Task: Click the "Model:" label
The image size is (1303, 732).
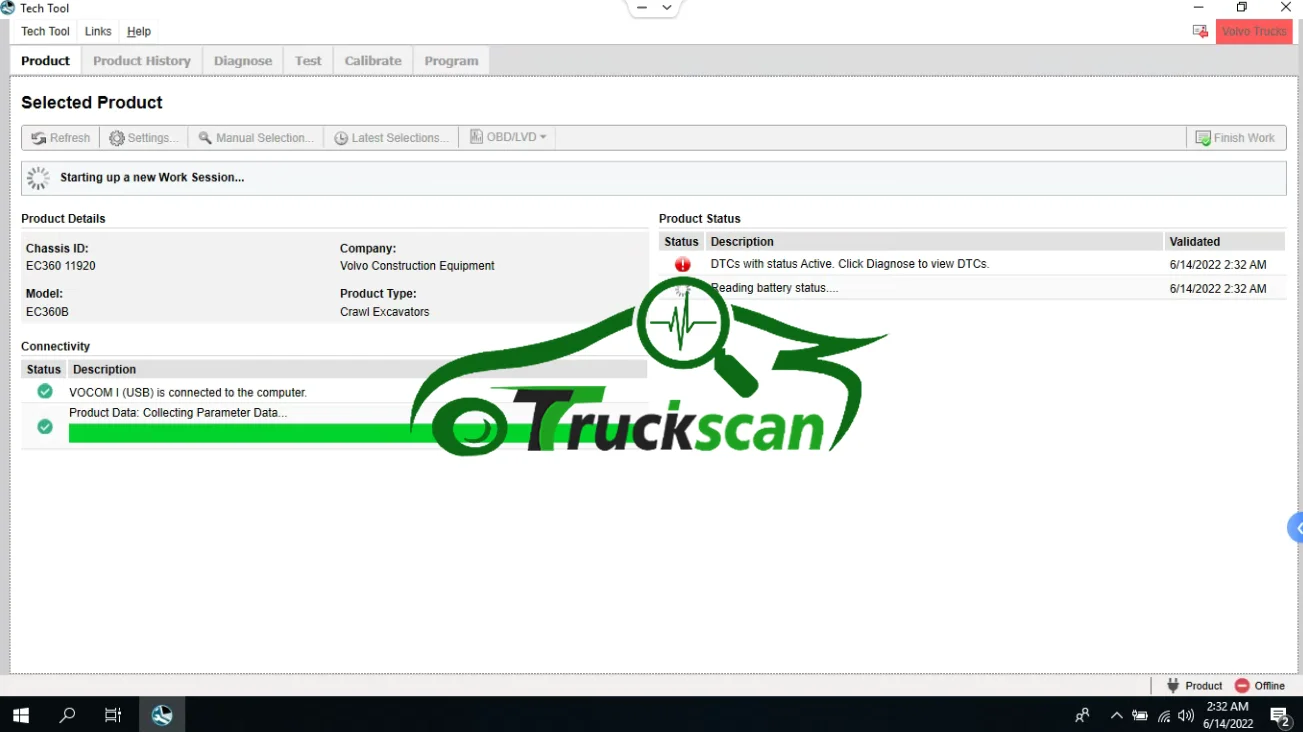Action: 44,294
